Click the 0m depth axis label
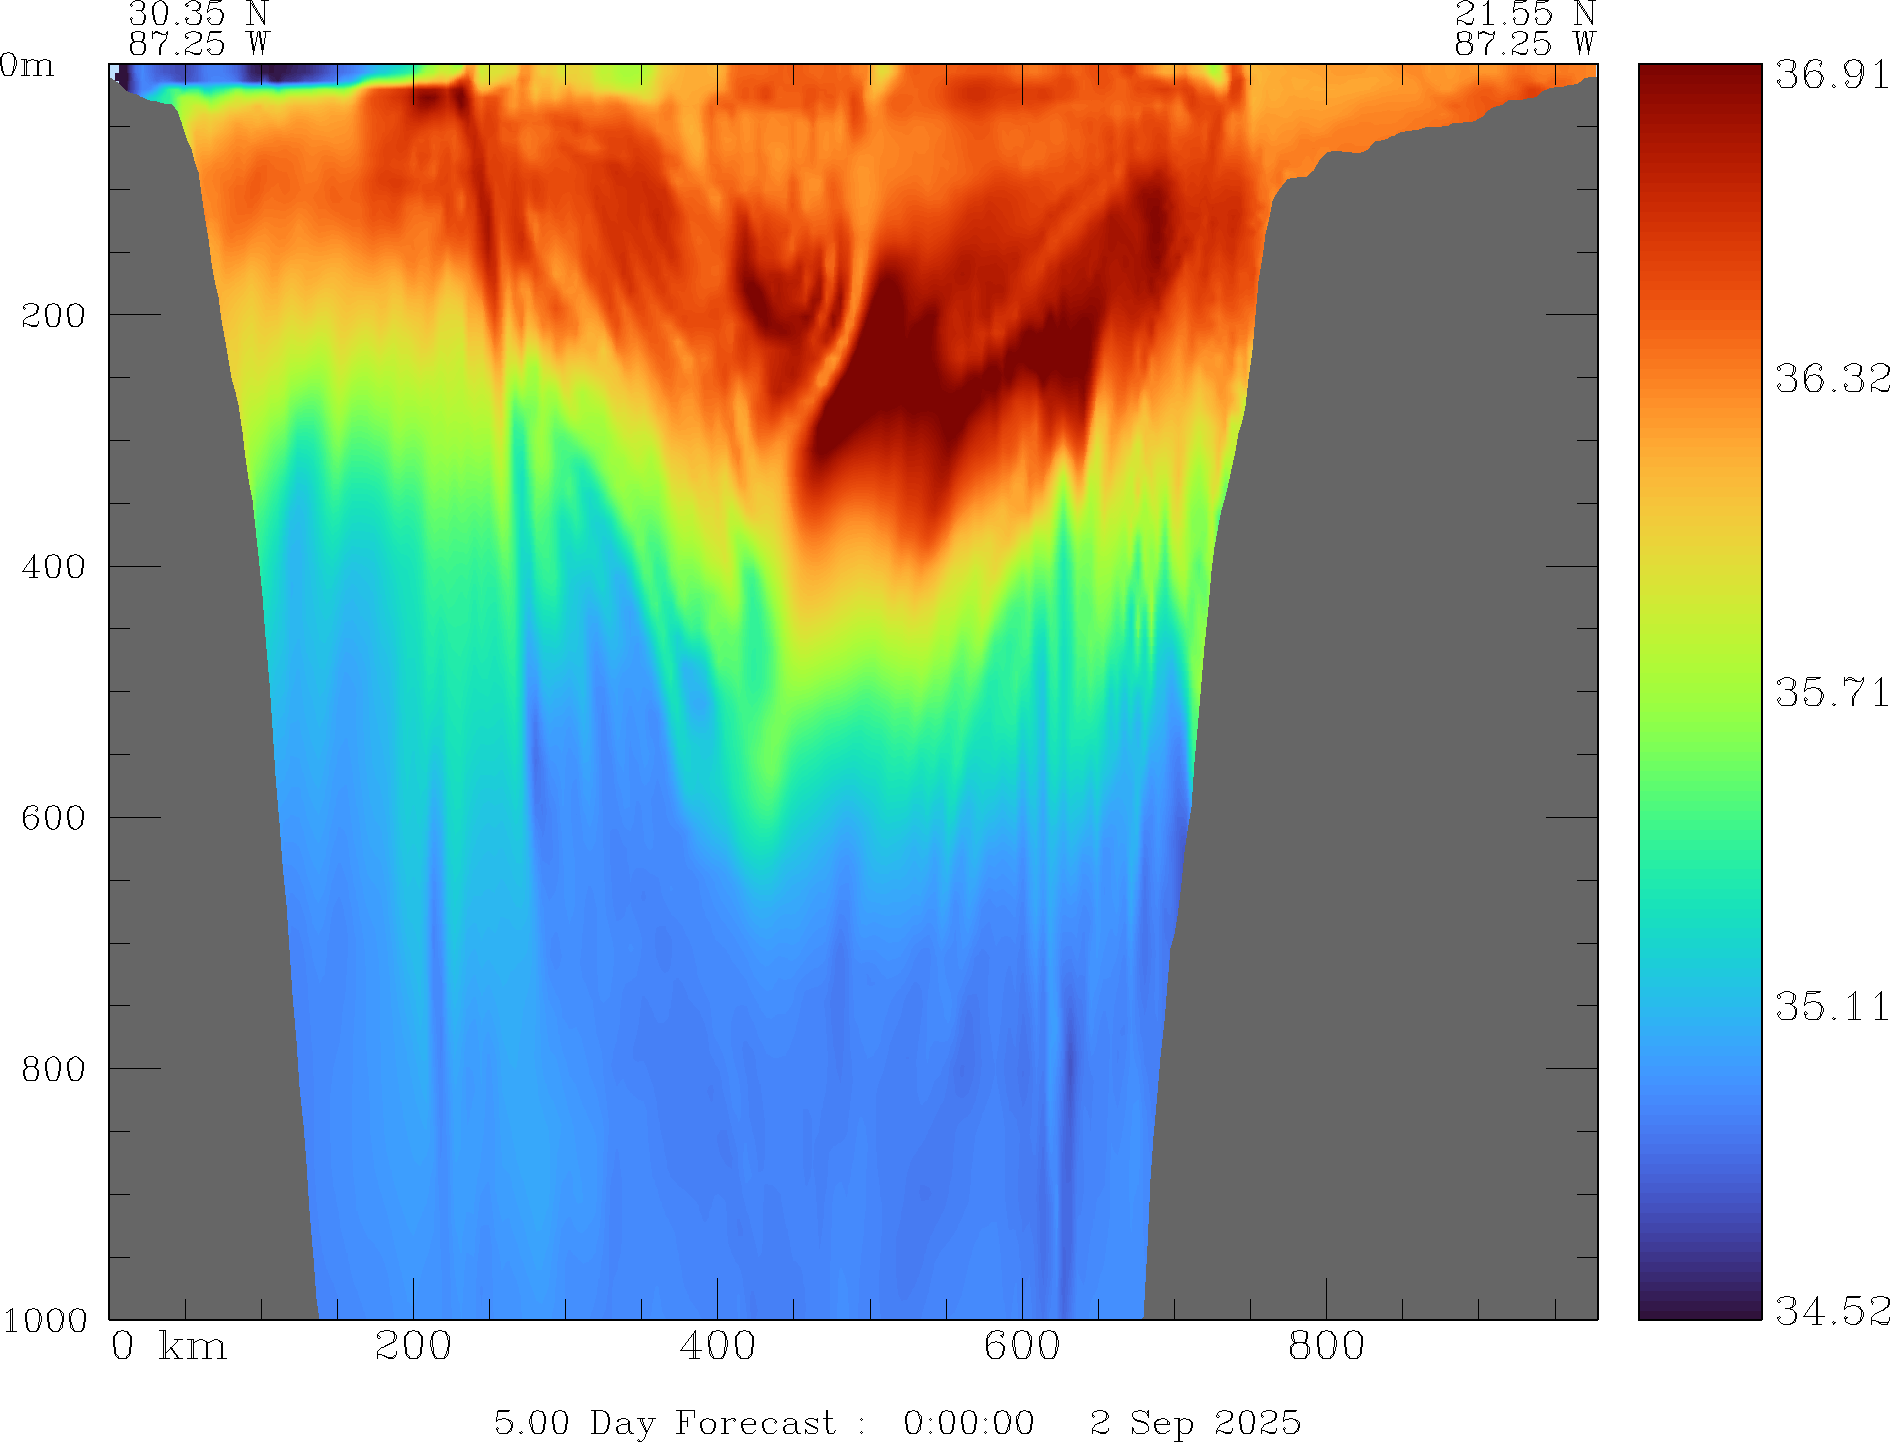This screenshot has width=1890, height=1442. tap(27, 66)
